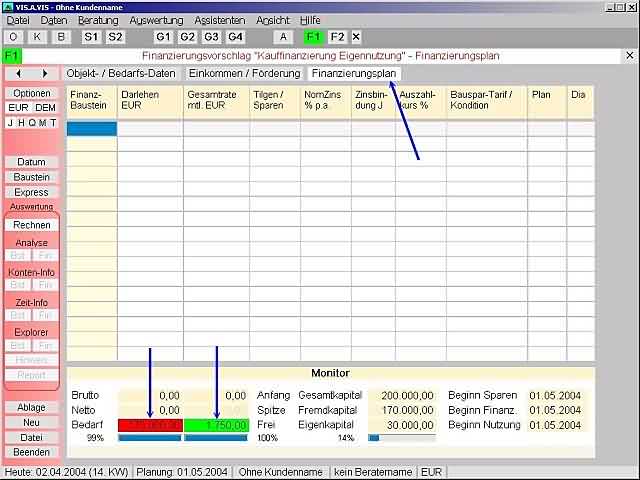
Task: Go forward with the right arrow
Action: pyautogui.click(x=45, y=73)
